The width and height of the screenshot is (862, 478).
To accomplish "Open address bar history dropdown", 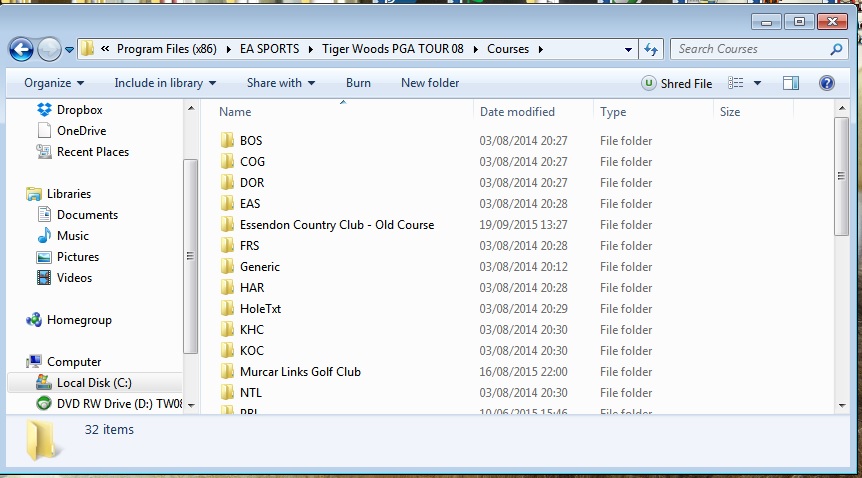I will pos(628,50).
